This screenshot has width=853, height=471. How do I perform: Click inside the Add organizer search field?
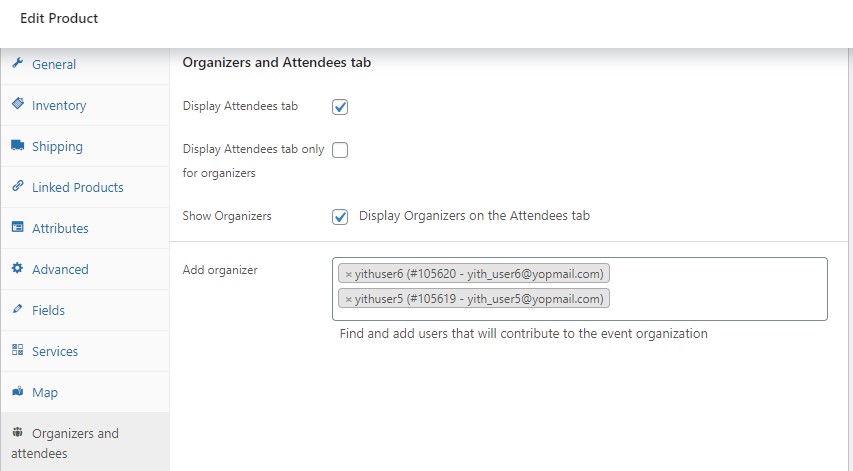pos(720,299)
